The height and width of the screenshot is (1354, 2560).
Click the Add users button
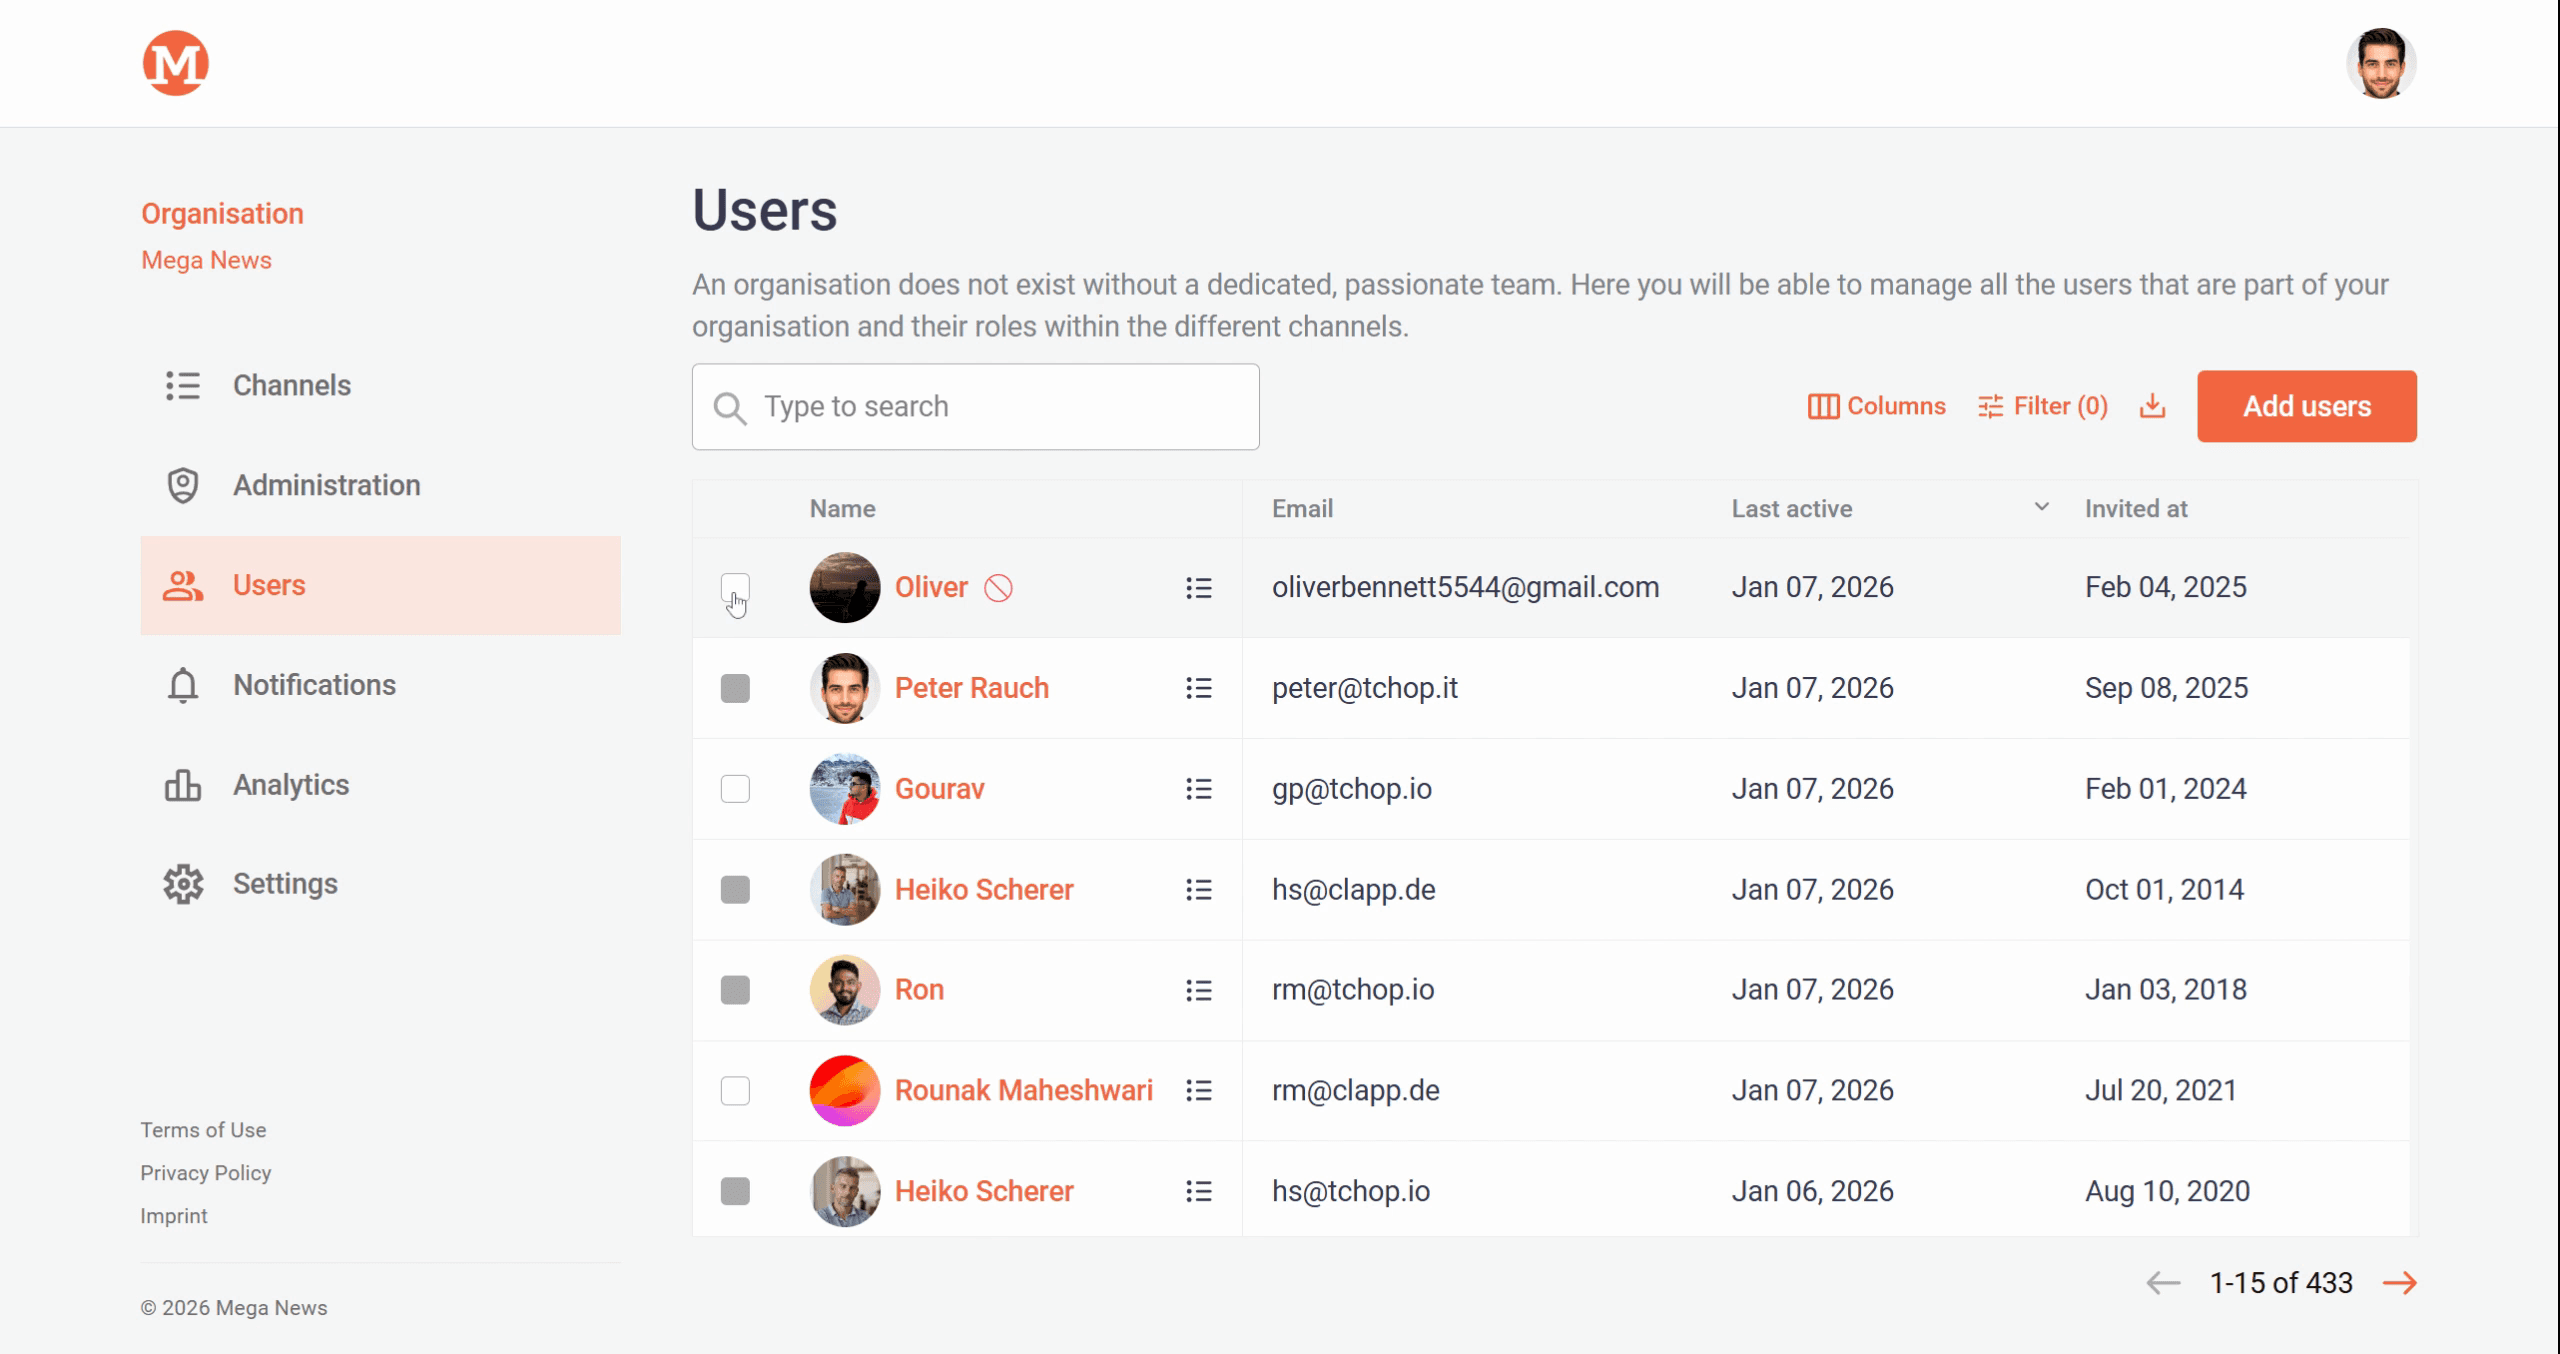pos(2306,406)
